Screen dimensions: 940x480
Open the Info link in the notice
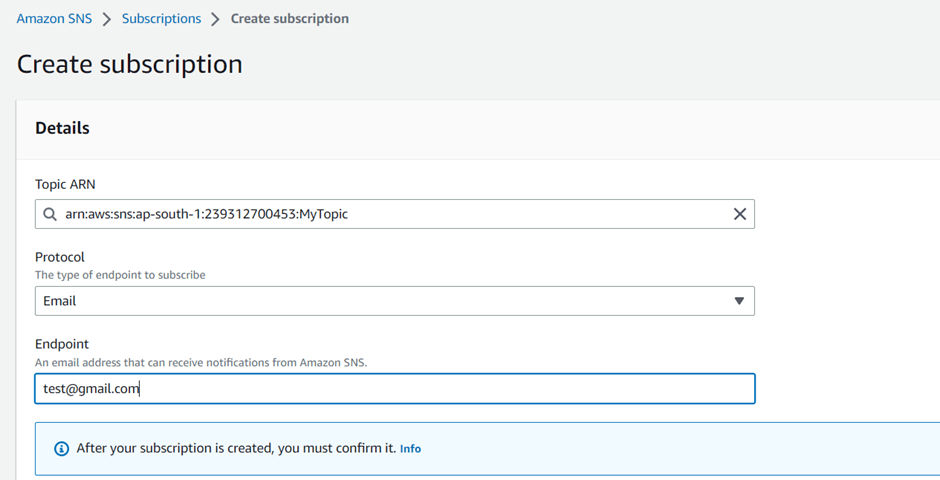[x=410, y=449]
